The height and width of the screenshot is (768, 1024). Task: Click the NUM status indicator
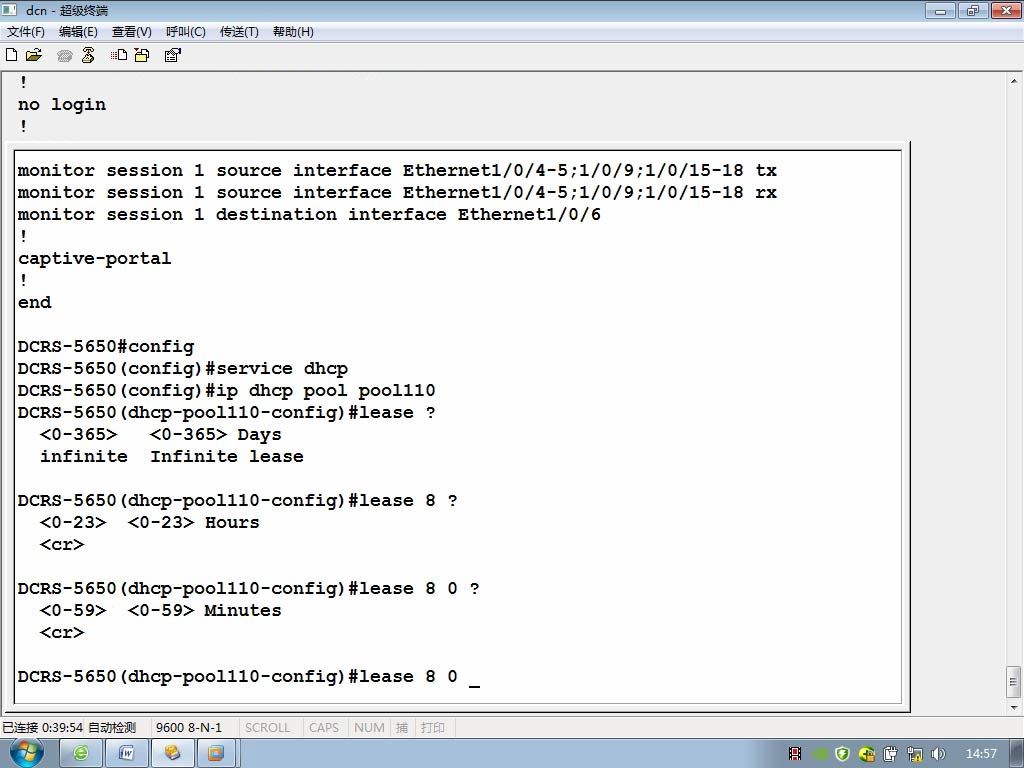coord(369,728)
